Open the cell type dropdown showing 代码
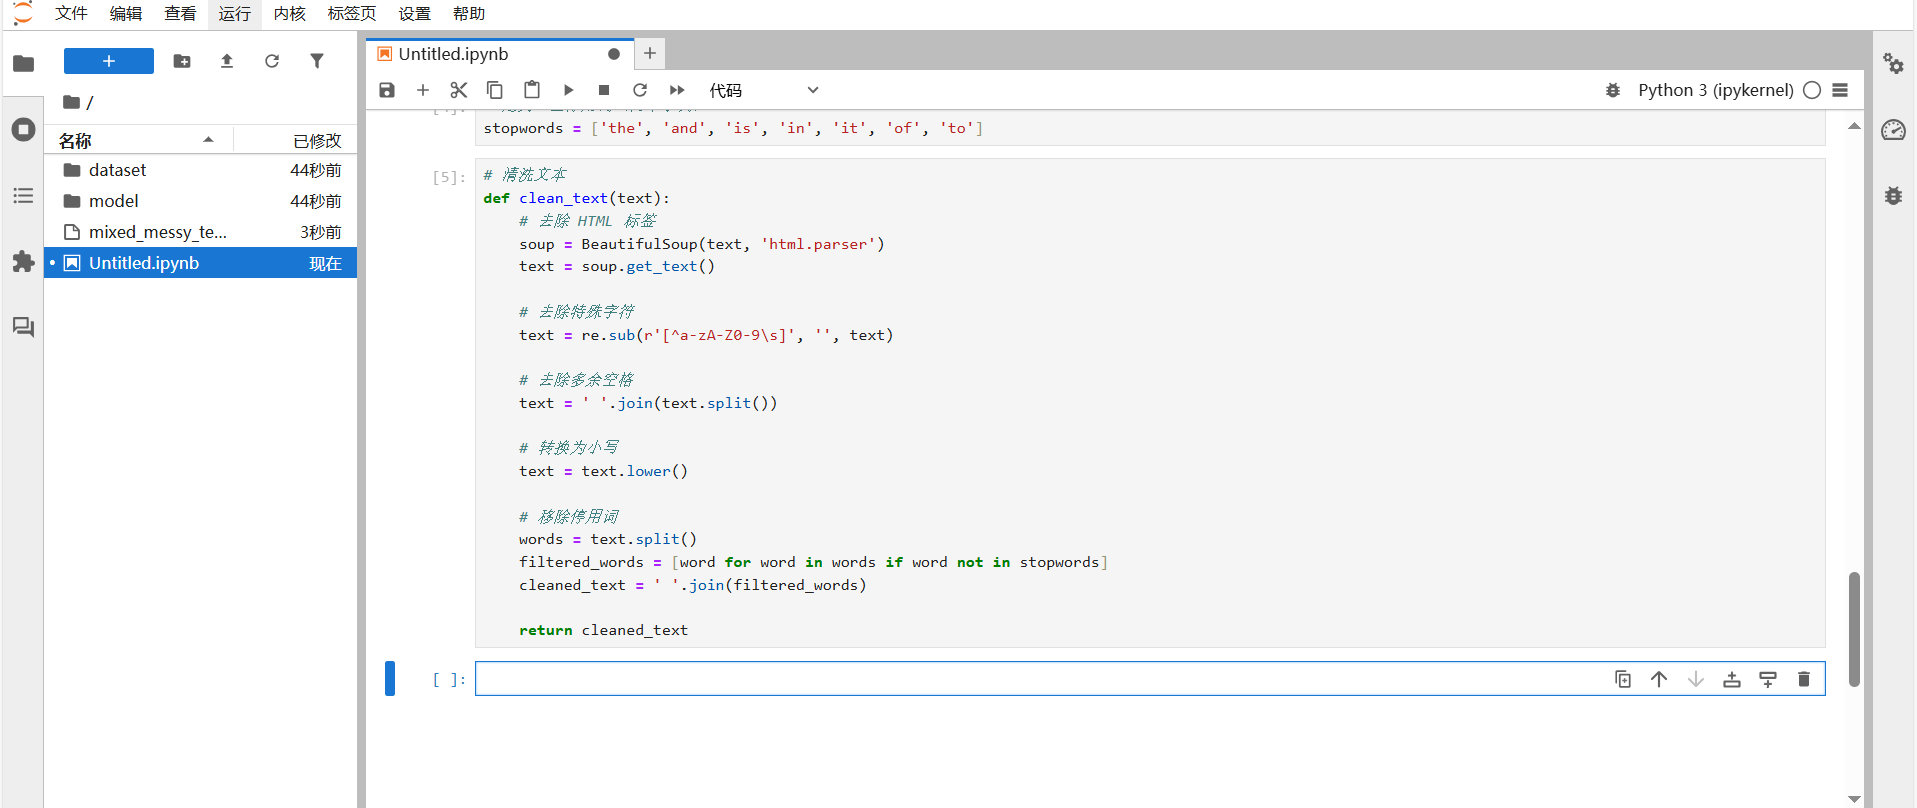 point(764,90)
